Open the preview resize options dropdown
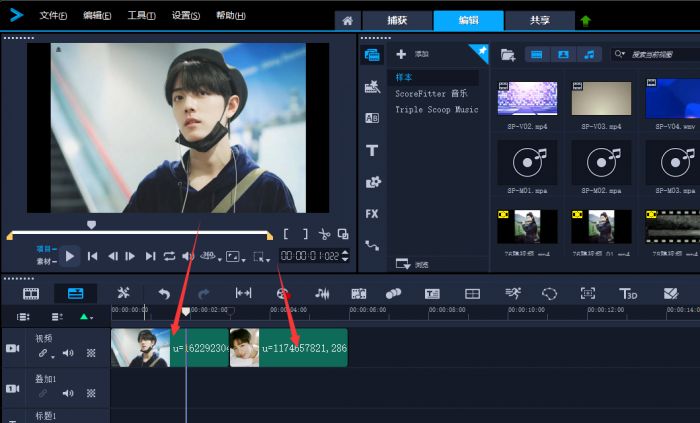The image size is (700, 423). tap(235, 256)
